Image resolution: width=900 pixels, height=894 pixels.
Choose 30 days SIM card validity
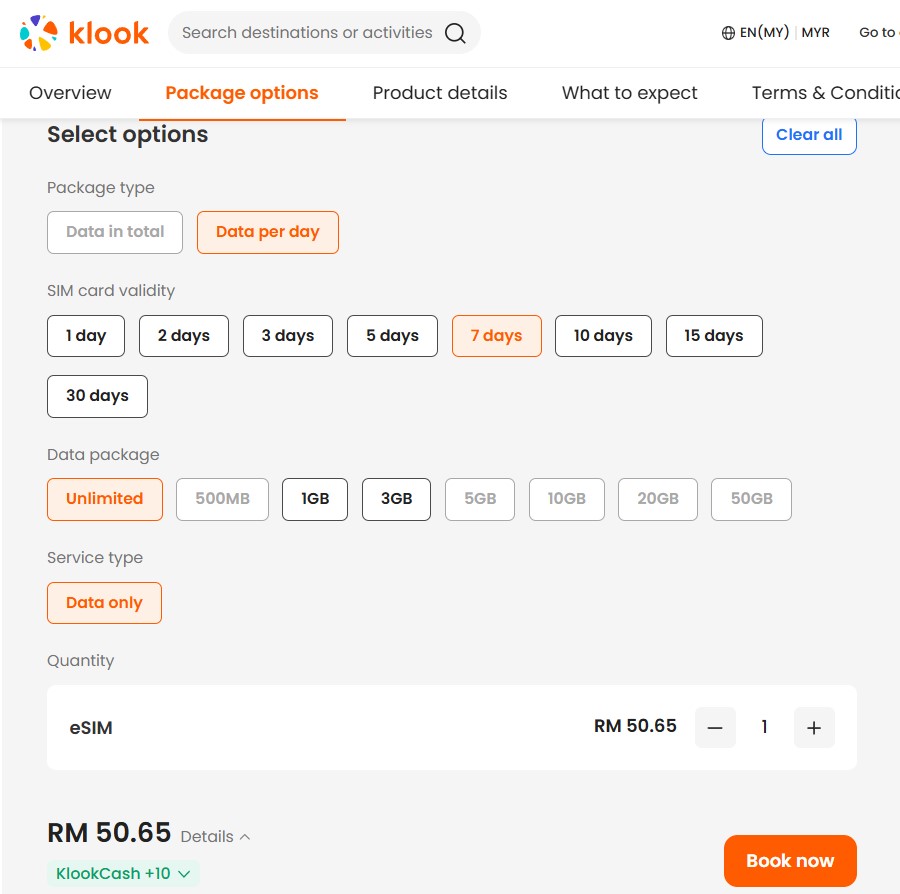pyautogui.click(x=96, y=396)
